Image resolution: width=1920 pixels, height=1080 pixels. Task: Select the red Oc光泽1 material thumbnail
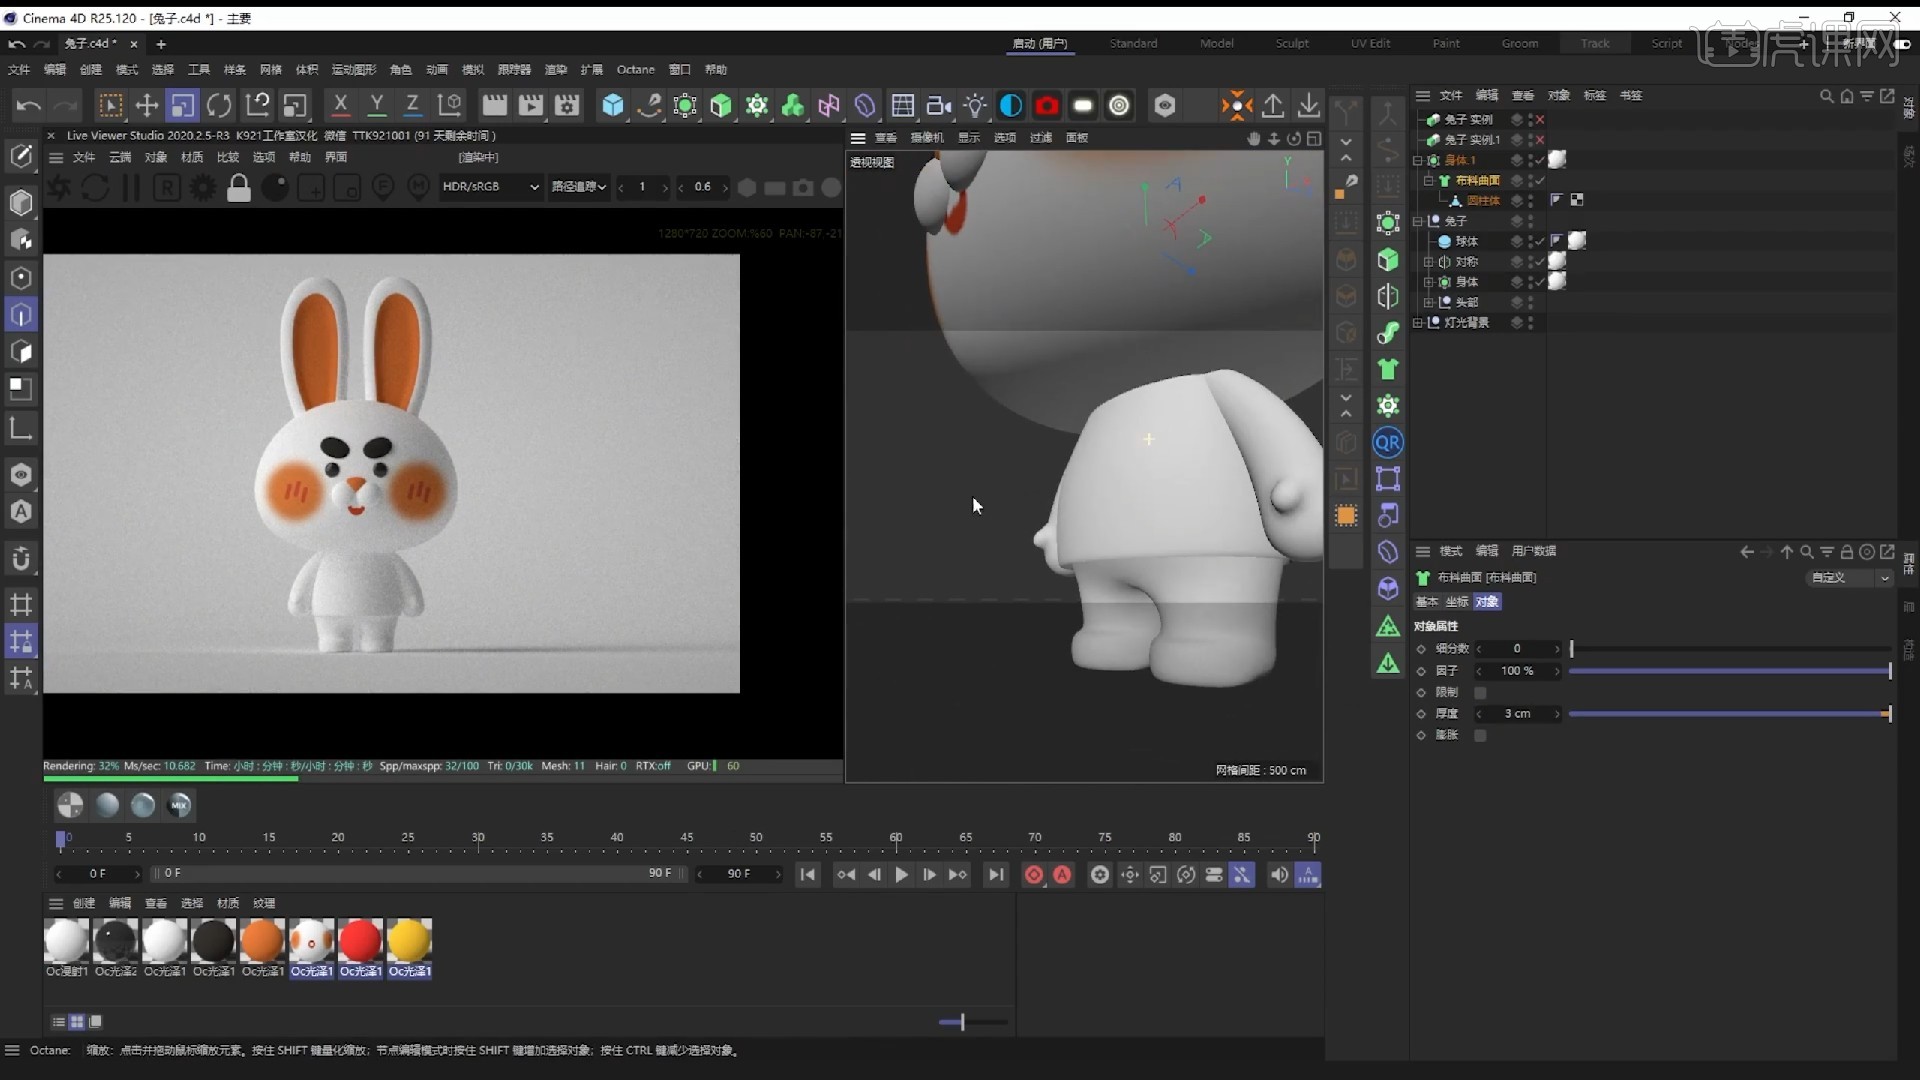tap(361, 940)
